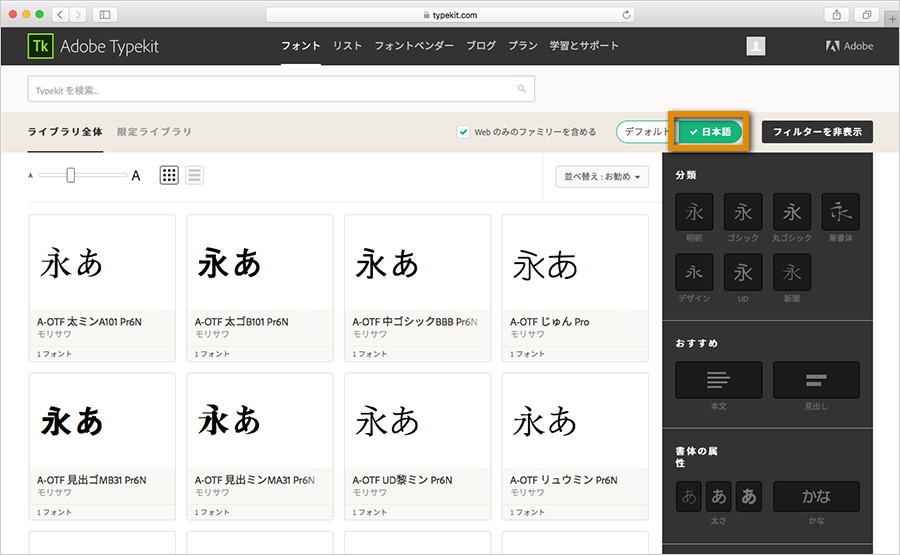Open A-OTF 見出ゴMB31 Pr6N font card
This screenshot has height=555, width=900.
click(x=102, y=447)
